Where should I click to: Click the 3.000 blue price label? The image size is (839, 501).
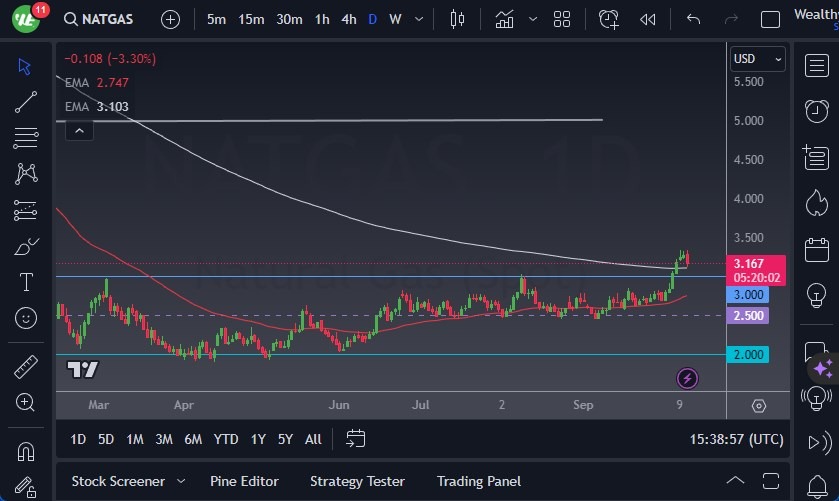tap(749, 295)
